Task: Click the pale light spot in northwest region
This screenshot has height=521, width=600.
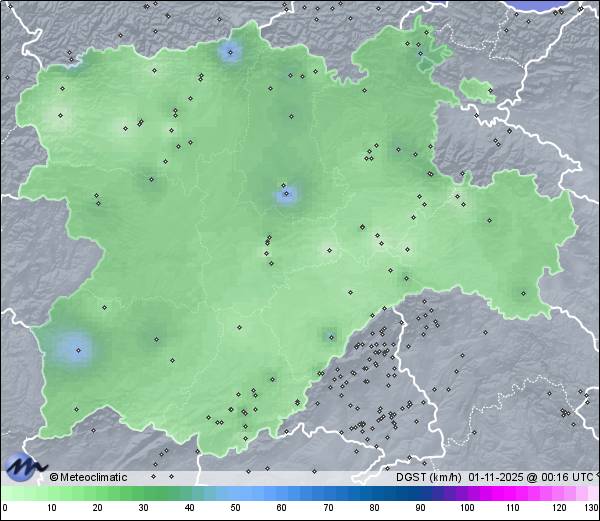Action: tap(60, 115)
